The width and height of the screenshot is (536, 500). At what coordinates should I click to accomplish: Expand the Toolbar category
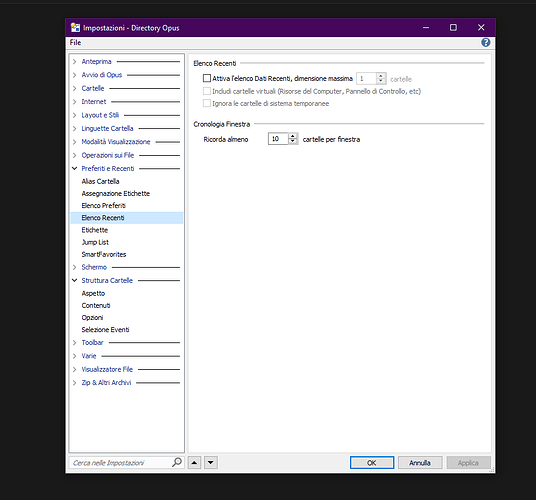click(x=75, y=342)
